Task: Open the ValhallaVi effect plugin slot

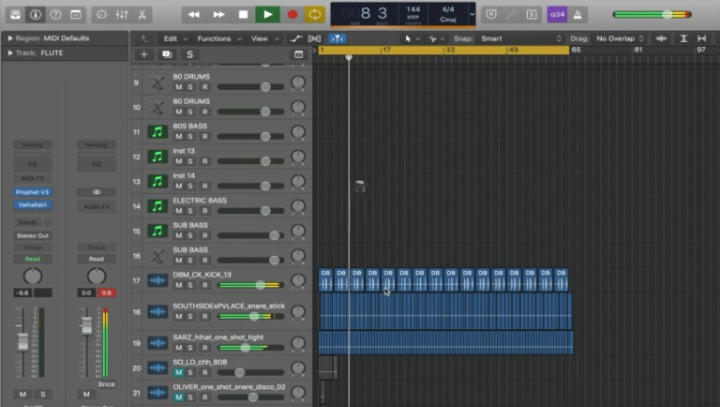Action: tap(32, 205)
